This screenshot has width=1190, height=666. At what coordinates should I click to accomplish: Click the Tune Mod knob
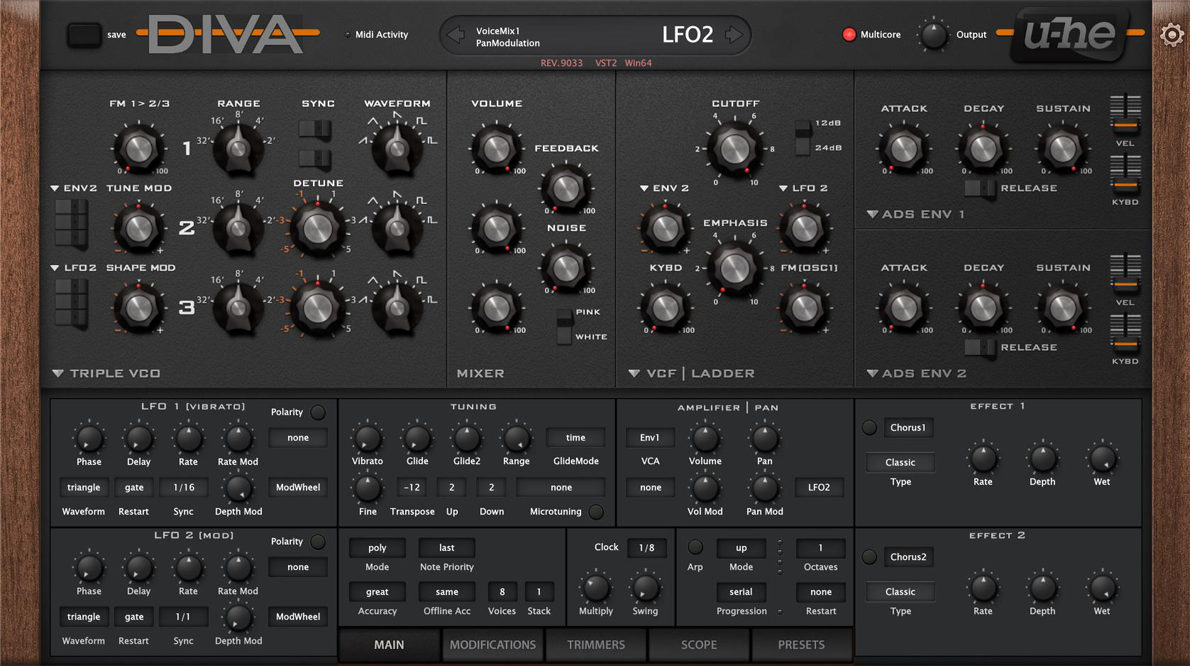pyautogui.click(x=138, y=228)
